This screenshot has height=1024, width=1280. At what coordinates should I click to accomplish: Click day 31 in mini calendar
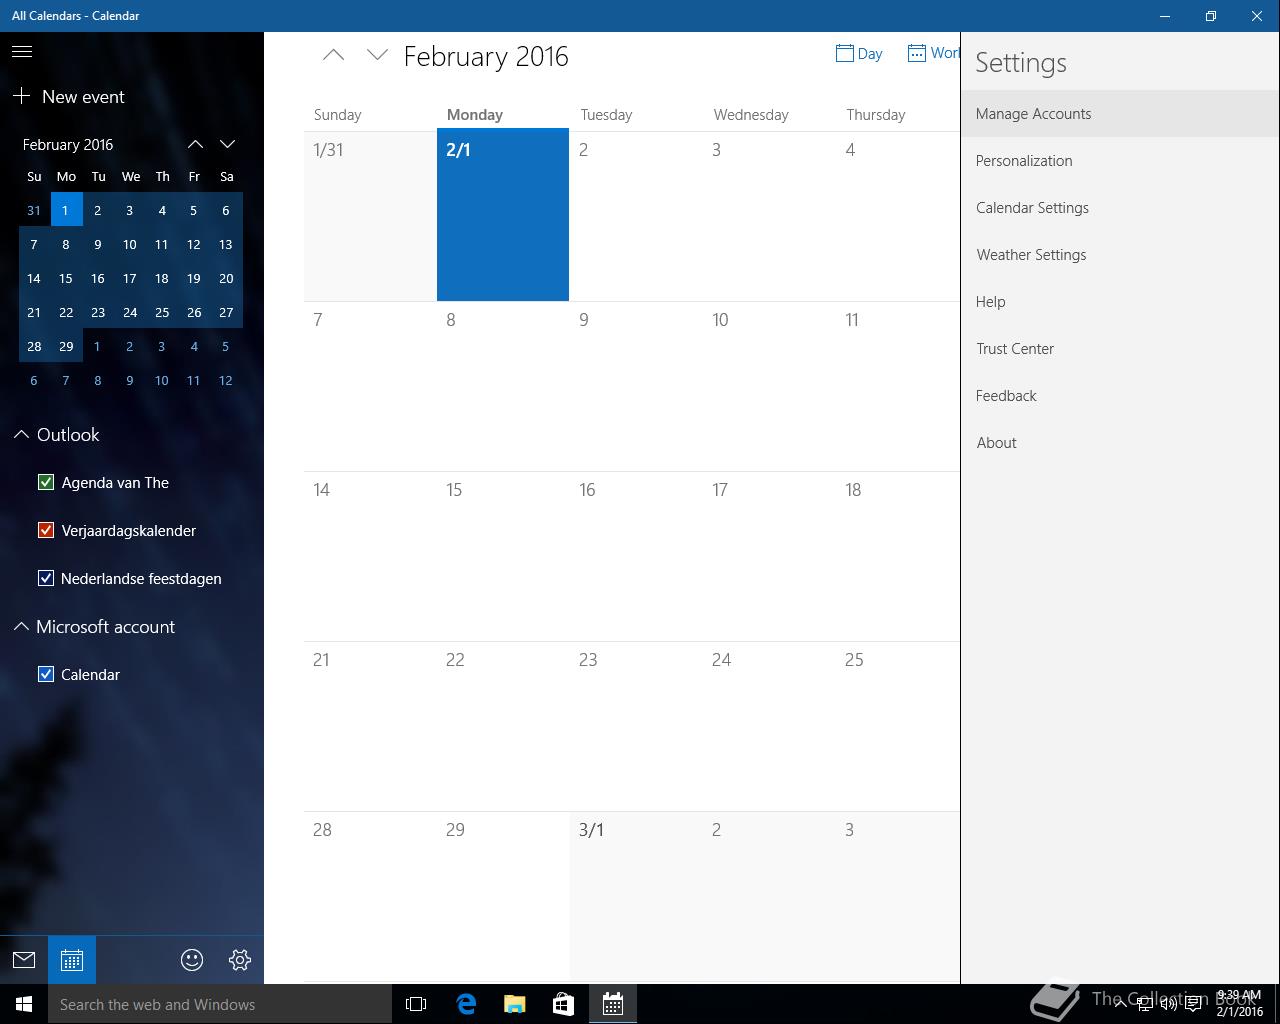pyautogui.click(x=34, y=210)
